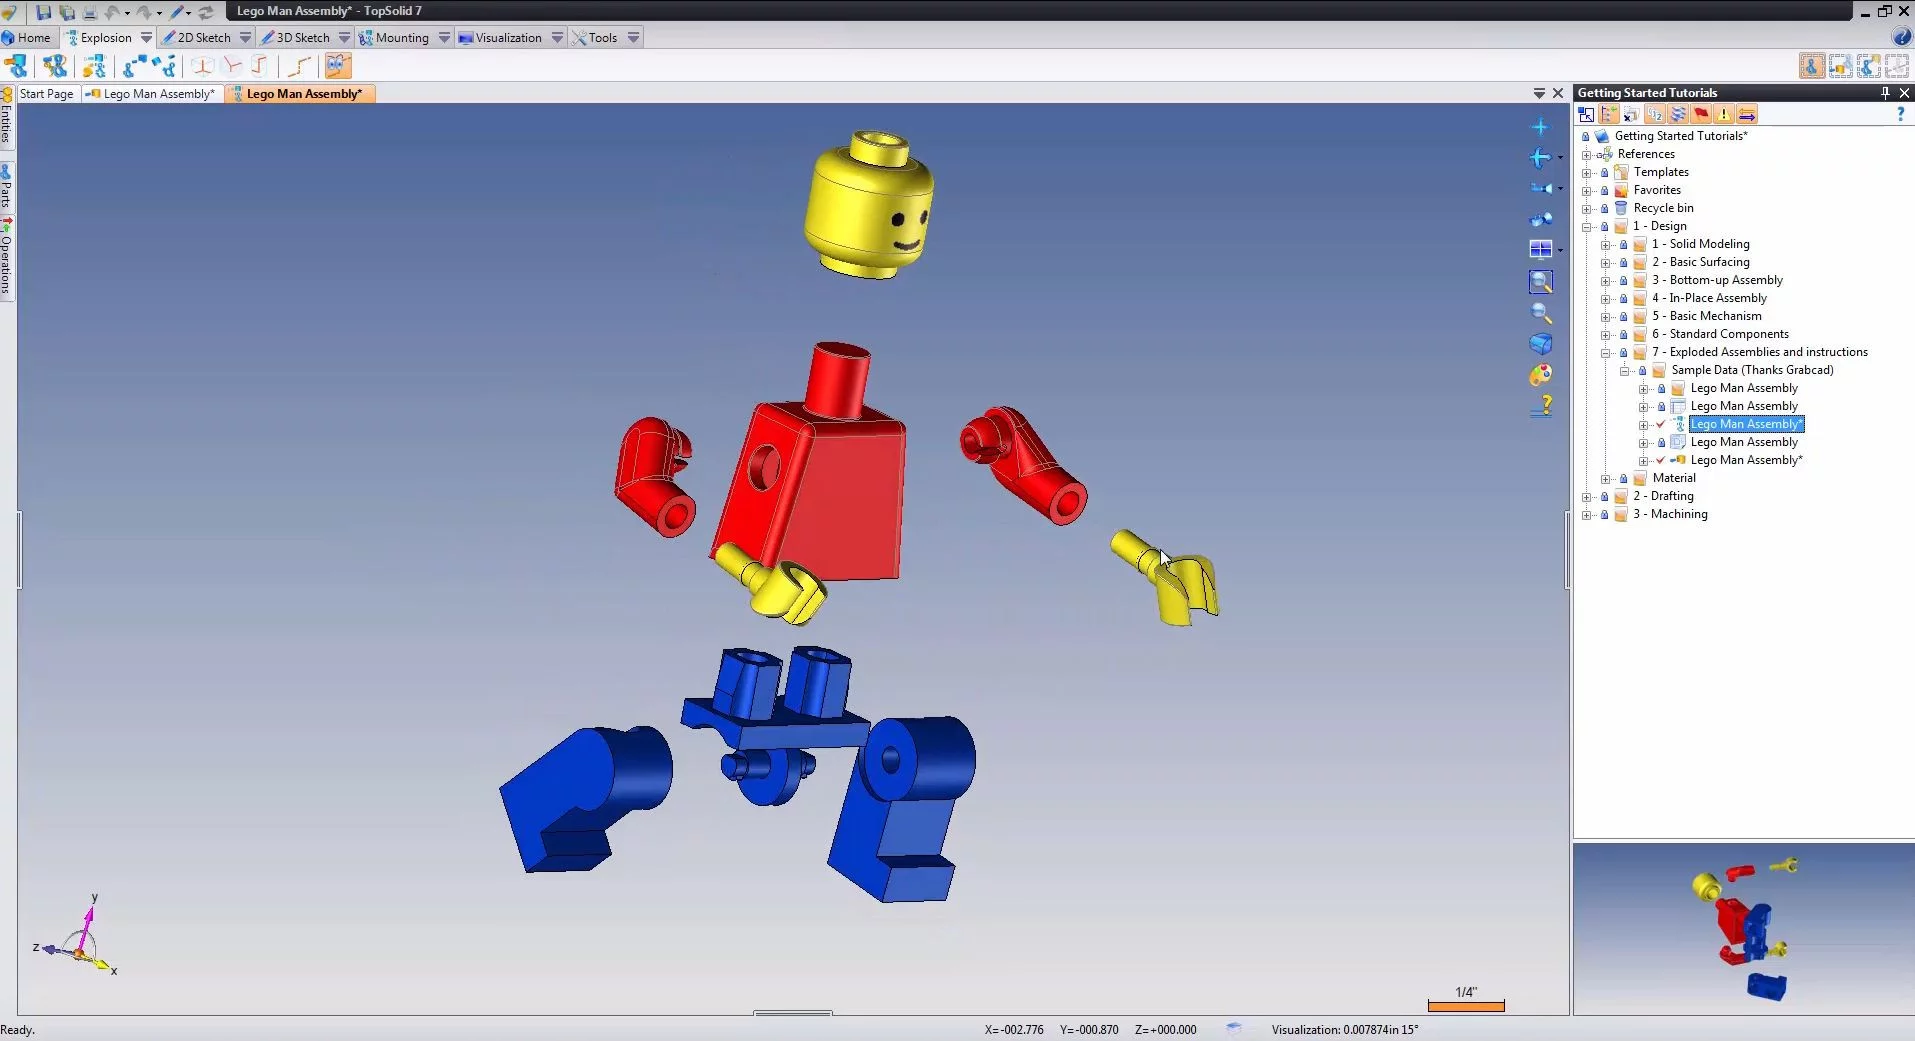1915x1041 pixels.
Task: Click the yellow question mark analysis icon
Action: (1543, 406)
